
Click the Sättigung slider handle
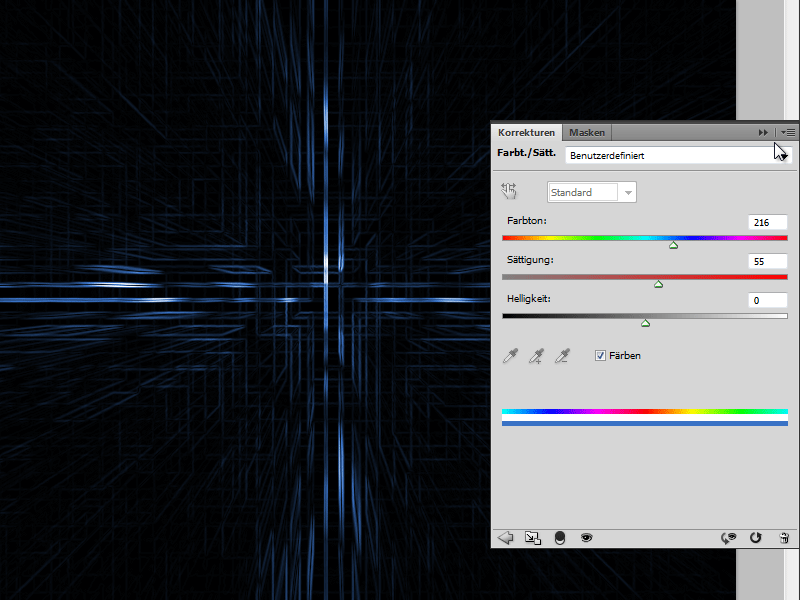[659, 284]
